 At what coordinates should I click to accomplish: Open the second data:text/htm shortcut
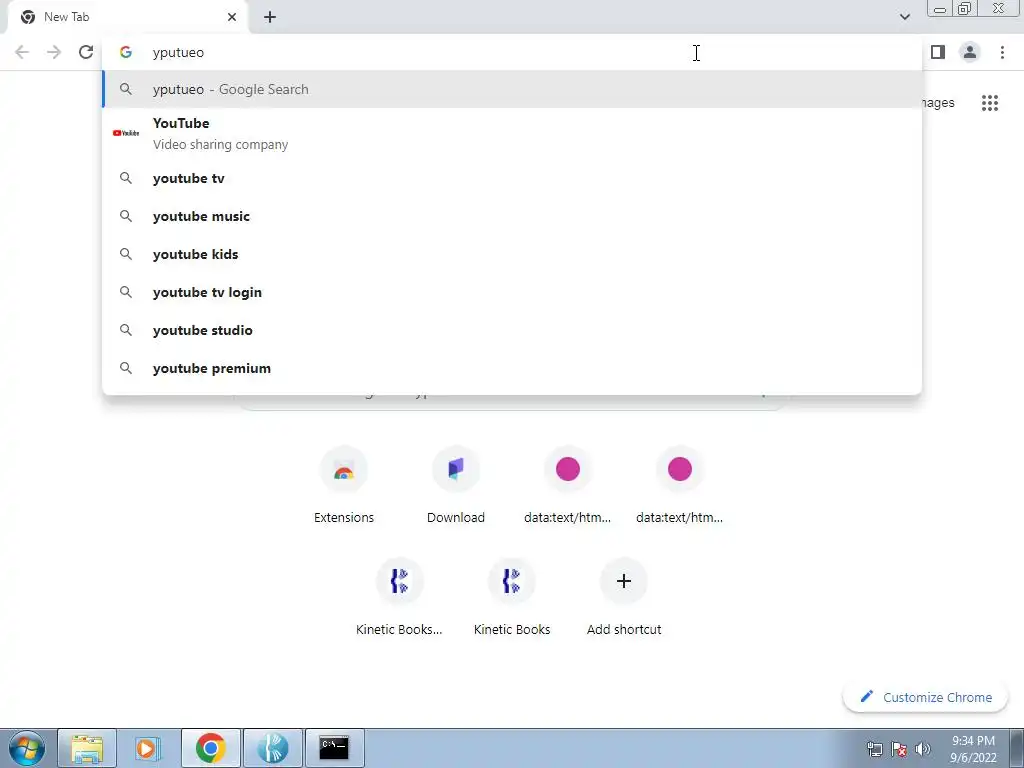click(679, 487)
